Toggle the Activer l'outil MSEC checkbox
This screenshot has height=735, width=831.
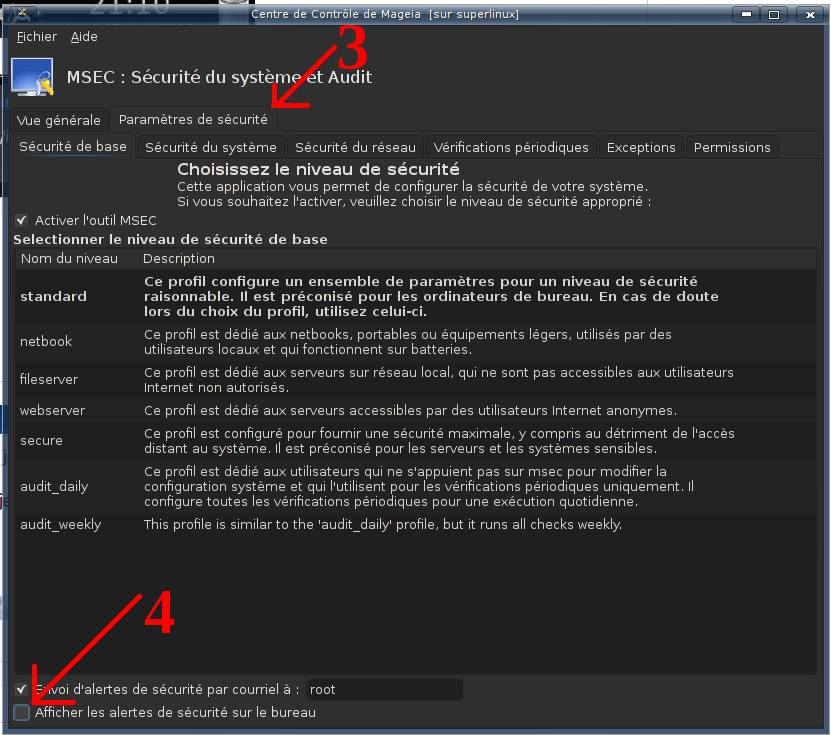pyautogui.click(x=21, y=220)
